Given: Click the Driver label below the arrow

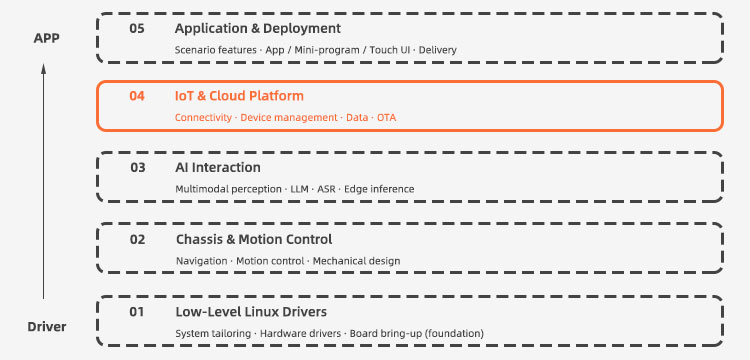Looking at the screenshot, I should [x=47, y=327].
